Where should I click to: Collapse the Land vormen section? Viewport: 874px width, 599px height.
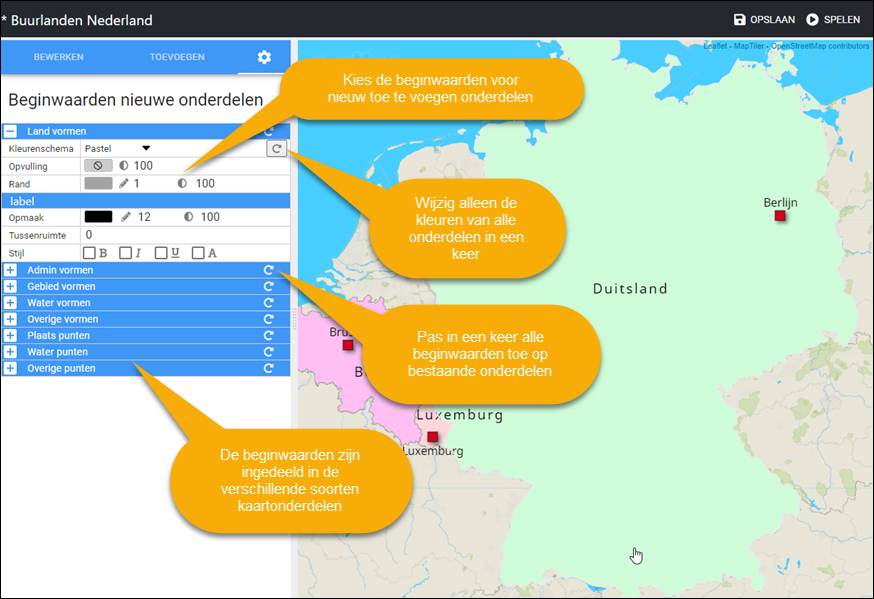pyautogui.click(x=10, y=131)
